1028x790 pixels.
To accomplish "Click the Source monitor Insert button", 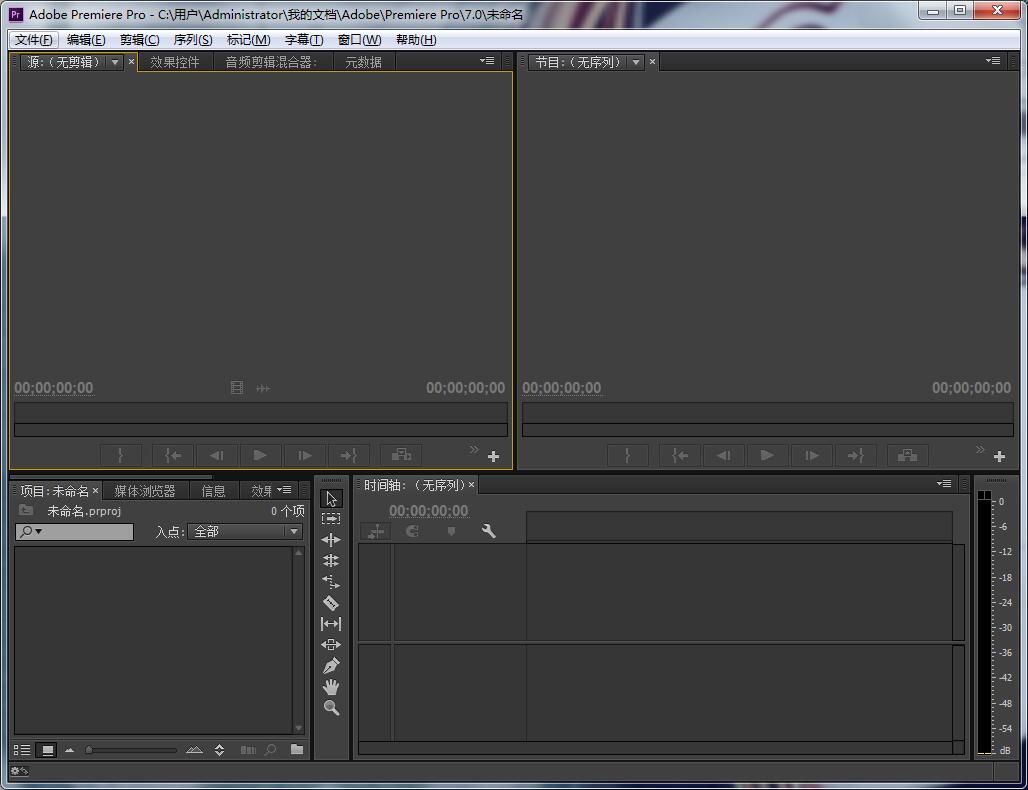I will [x=401, y=455].
